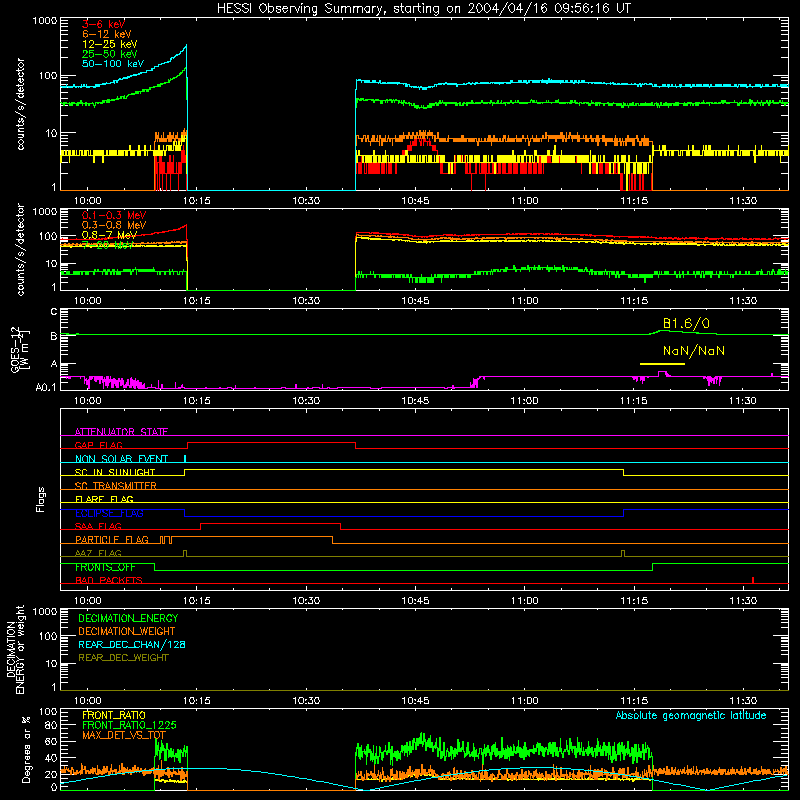Click the cyan spike marker beside NON_SOLAR_EVENT
800x800 pixels.
pyautogui.click(x=185, y=458)
